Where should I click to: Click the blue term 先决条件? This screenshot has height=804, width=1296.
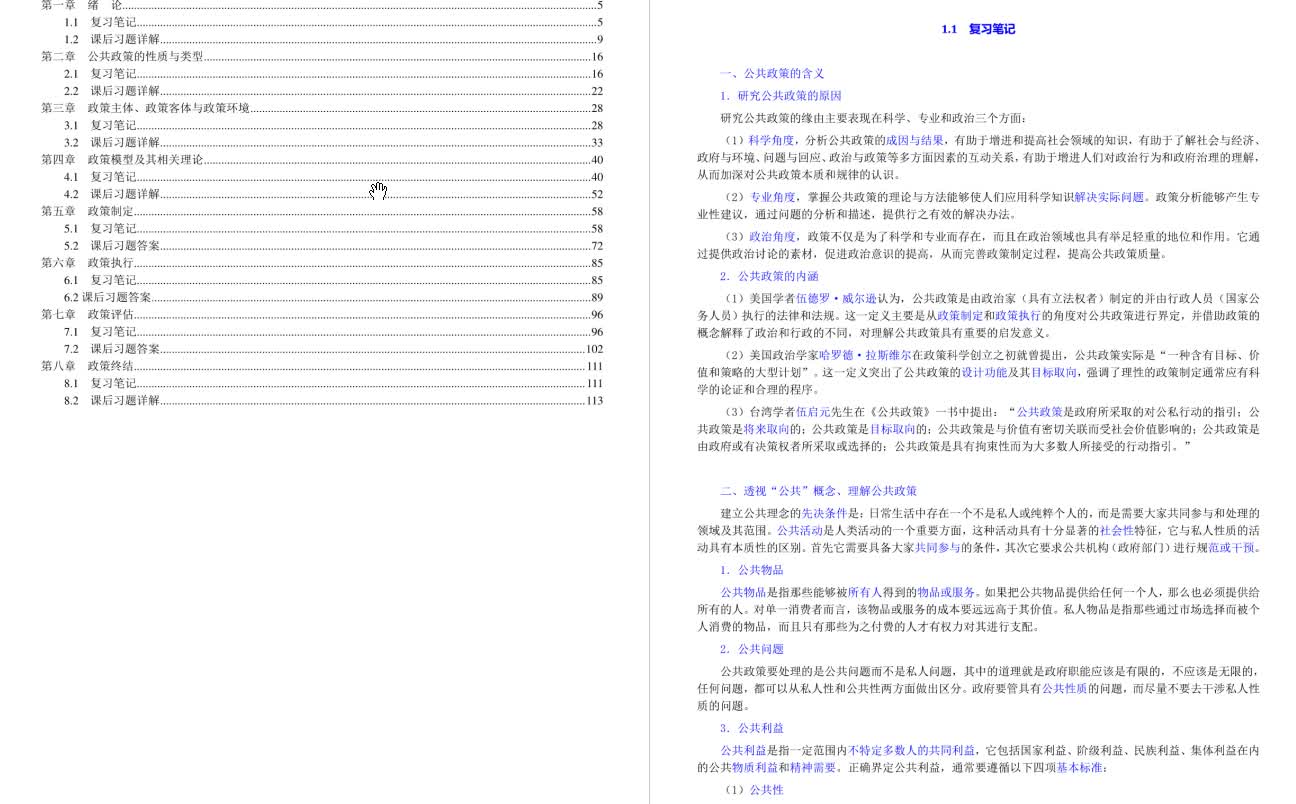[824, 513]
